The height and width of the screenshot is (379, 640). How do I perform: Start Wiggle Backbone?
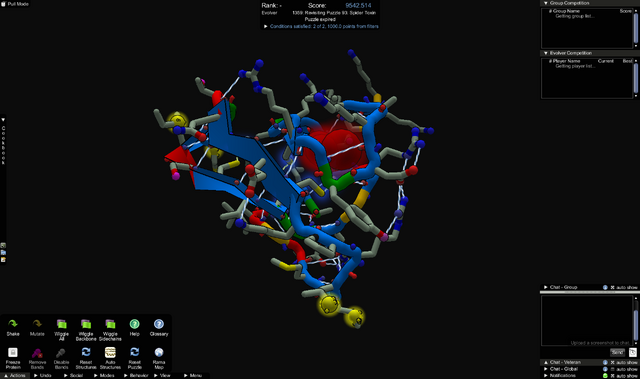(x=86, y=330)
